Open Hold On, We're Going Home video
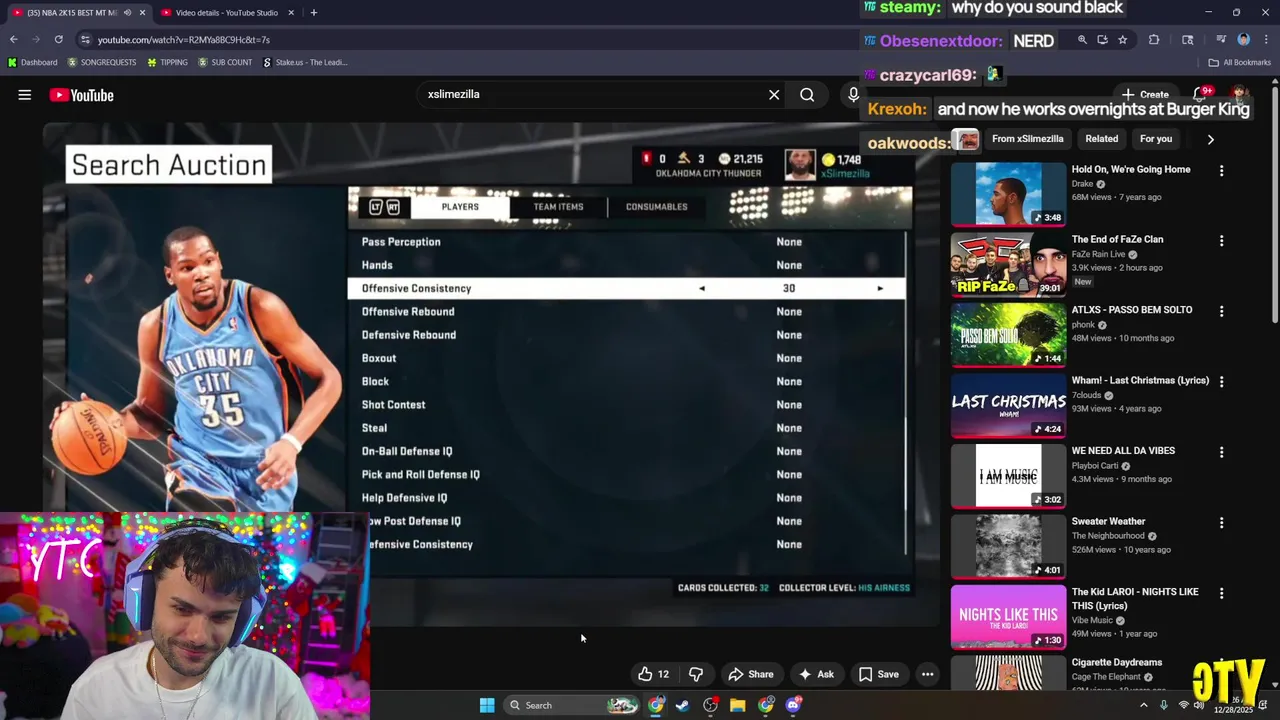This screenshot has height=720, width=1280. pos(1008,194)
